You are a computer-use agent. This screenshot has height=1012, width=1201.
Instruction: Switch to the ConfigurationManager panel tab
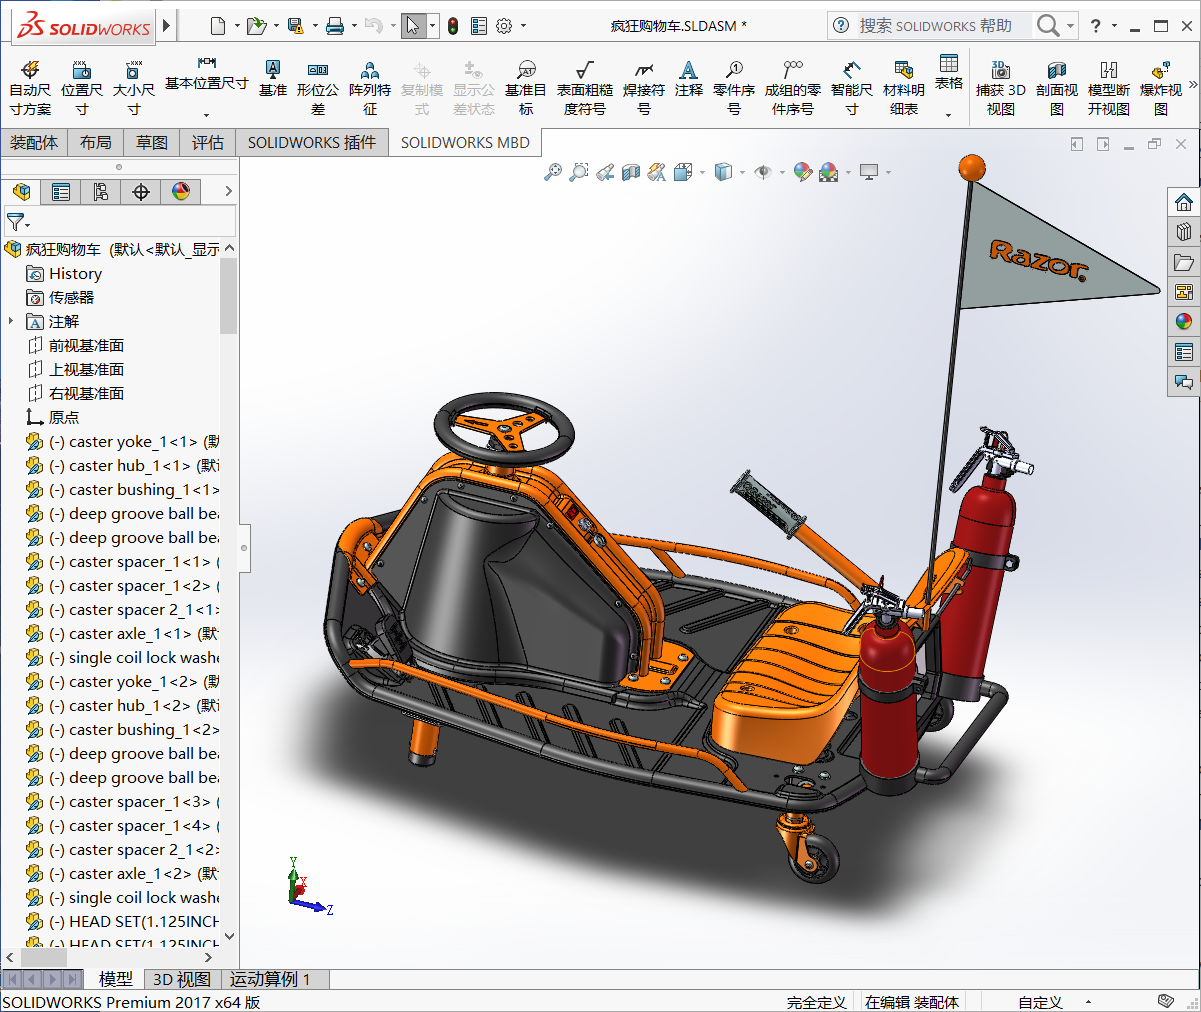point(101,191)
